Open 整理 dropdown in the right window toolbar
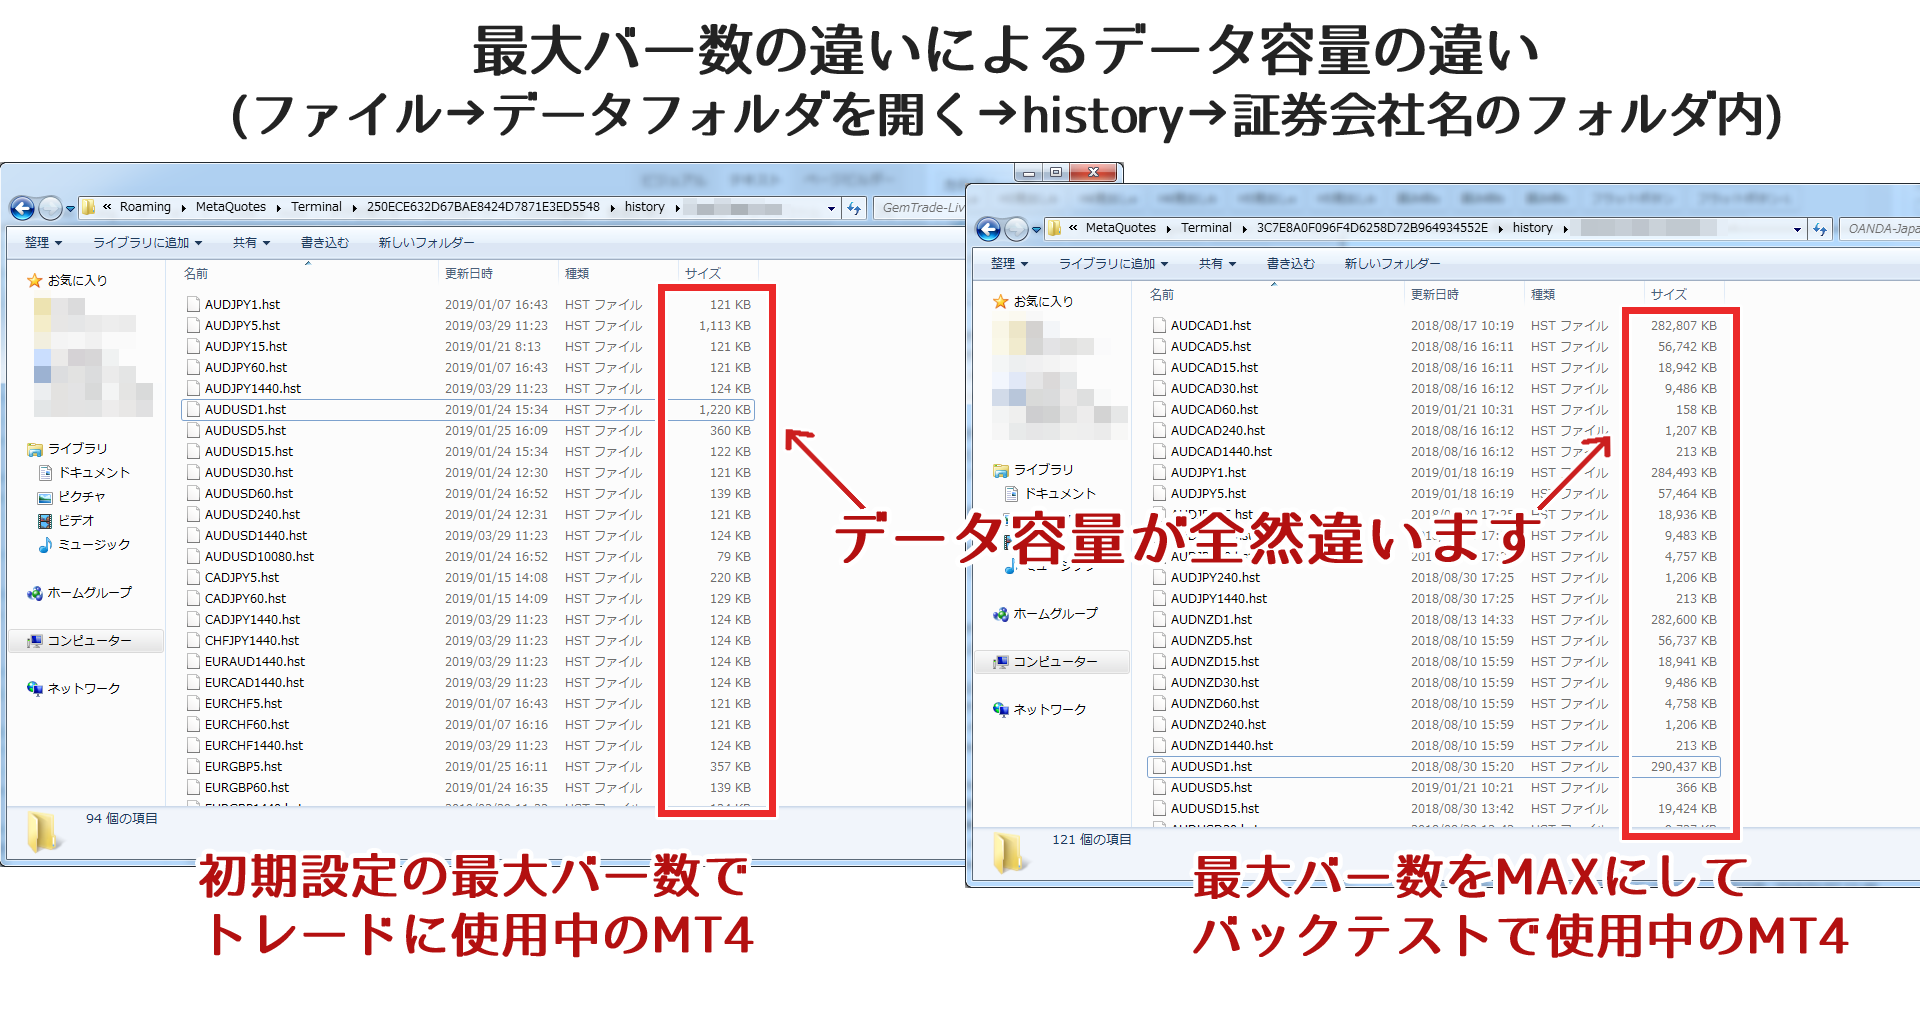Screen dimensions: 1920x1013 (1009, 263)
